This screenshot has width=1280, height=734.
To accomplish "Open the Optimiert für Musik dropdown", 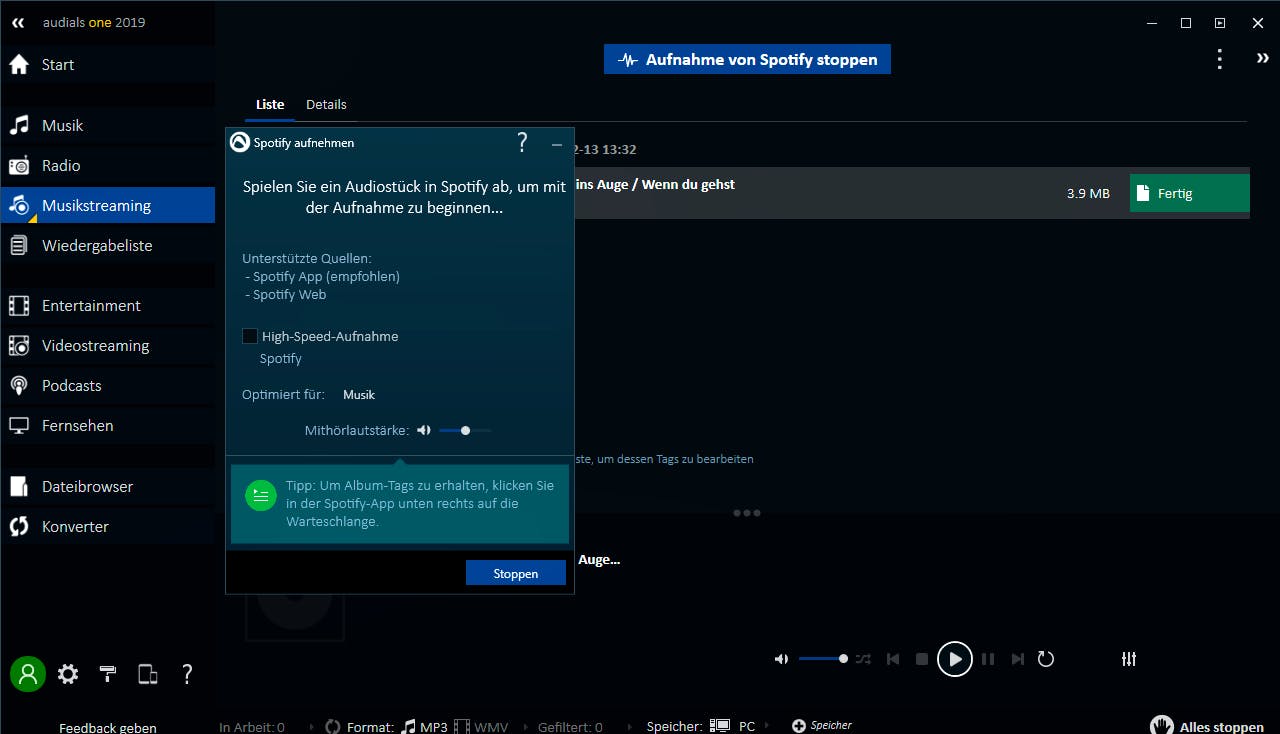I will pyautogui.click(x=359, y=395).
